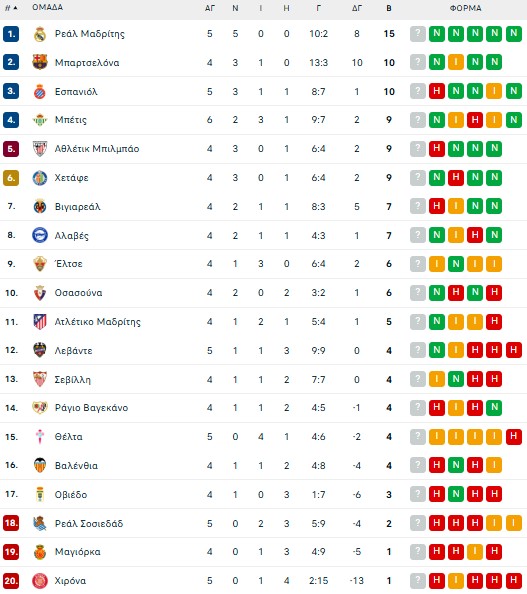527x594 pixels.
Task: Select the Girona club crest
Action: click(x=40, y=581)
